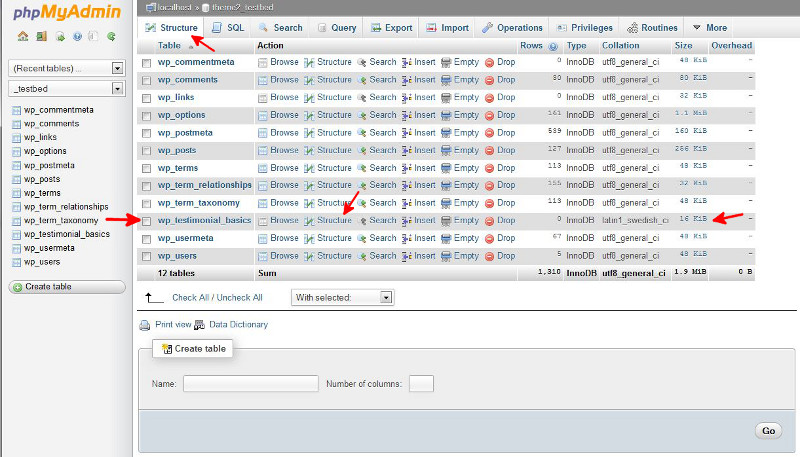Switch to the Privileges tab

[x=585, y=28]
